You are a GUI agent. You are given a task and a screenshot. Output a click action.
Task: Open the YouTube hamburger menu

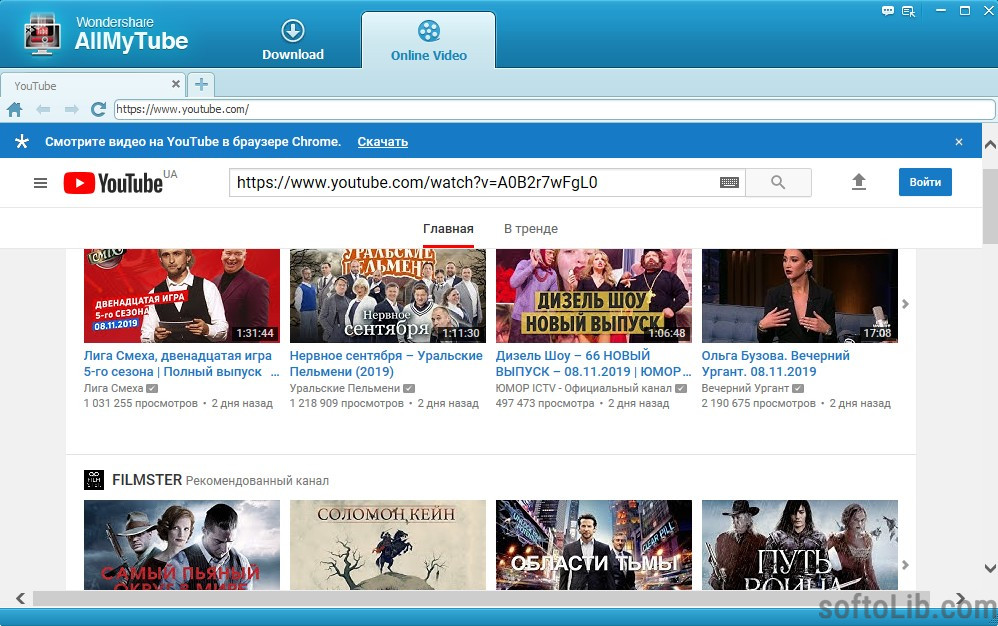pos(40,183)
